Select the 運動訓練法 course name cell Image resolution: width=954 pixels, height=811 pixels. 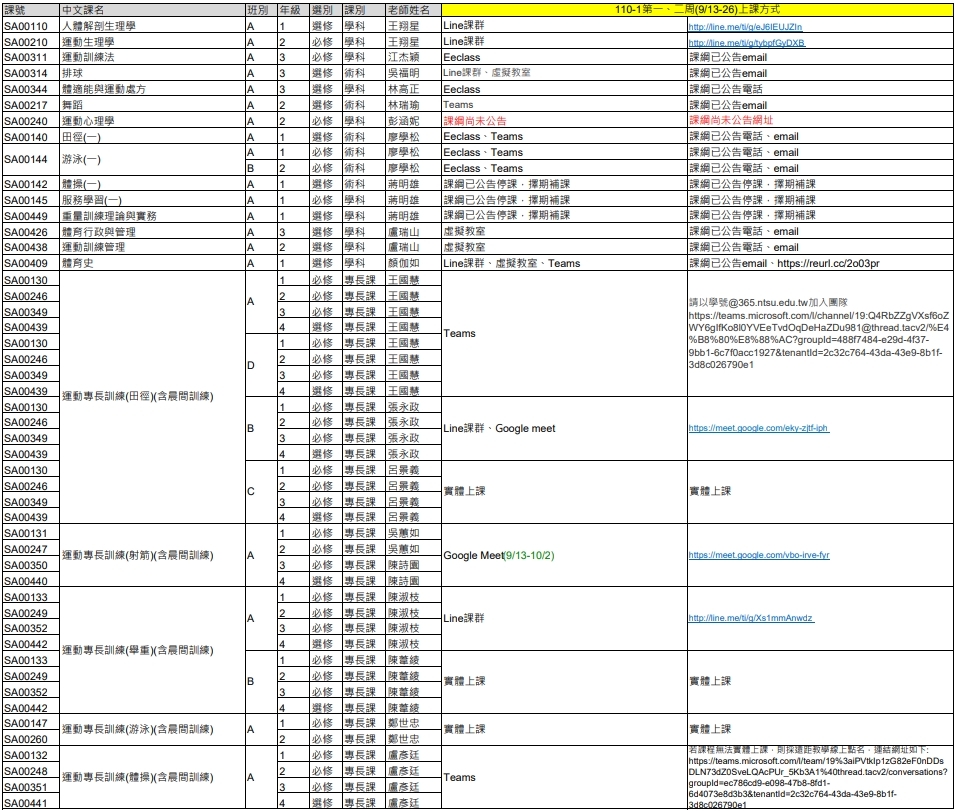pyautogui.click(x=153, y=57)
